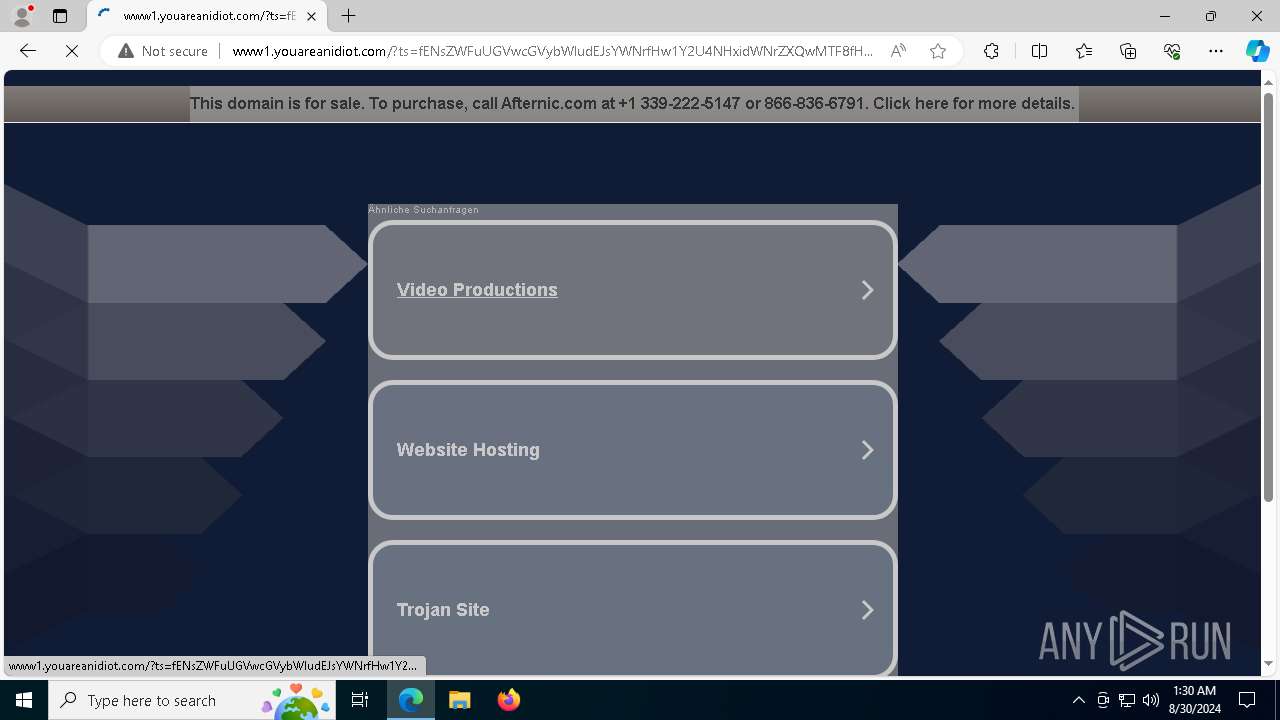This screenshot has width=1280, height=720.
Task: Open the tab actions menu icon
Action: coord(60,16)
